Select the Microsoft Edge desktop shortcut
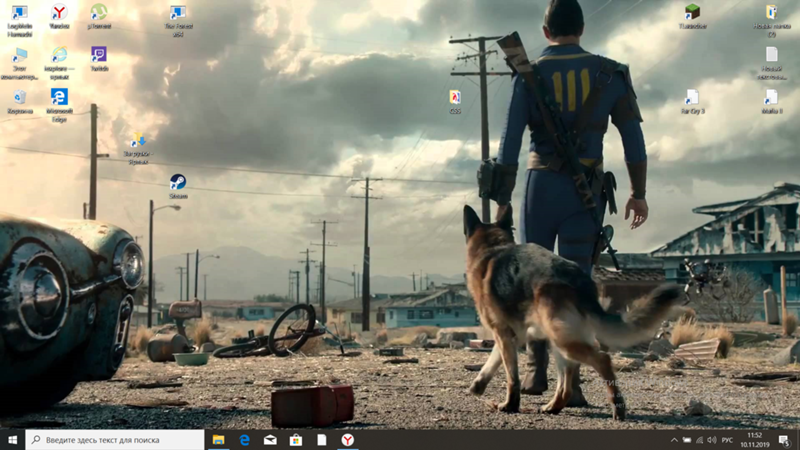The width and height of the screenshot is (800, 450). 59,106
